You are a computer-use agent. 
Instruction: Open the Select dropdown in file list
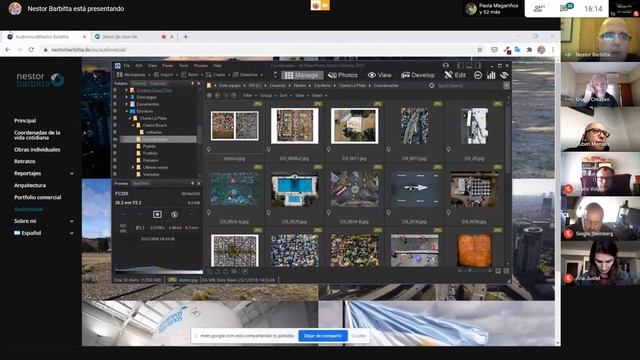pyautogui.click(x=319, y=96)
